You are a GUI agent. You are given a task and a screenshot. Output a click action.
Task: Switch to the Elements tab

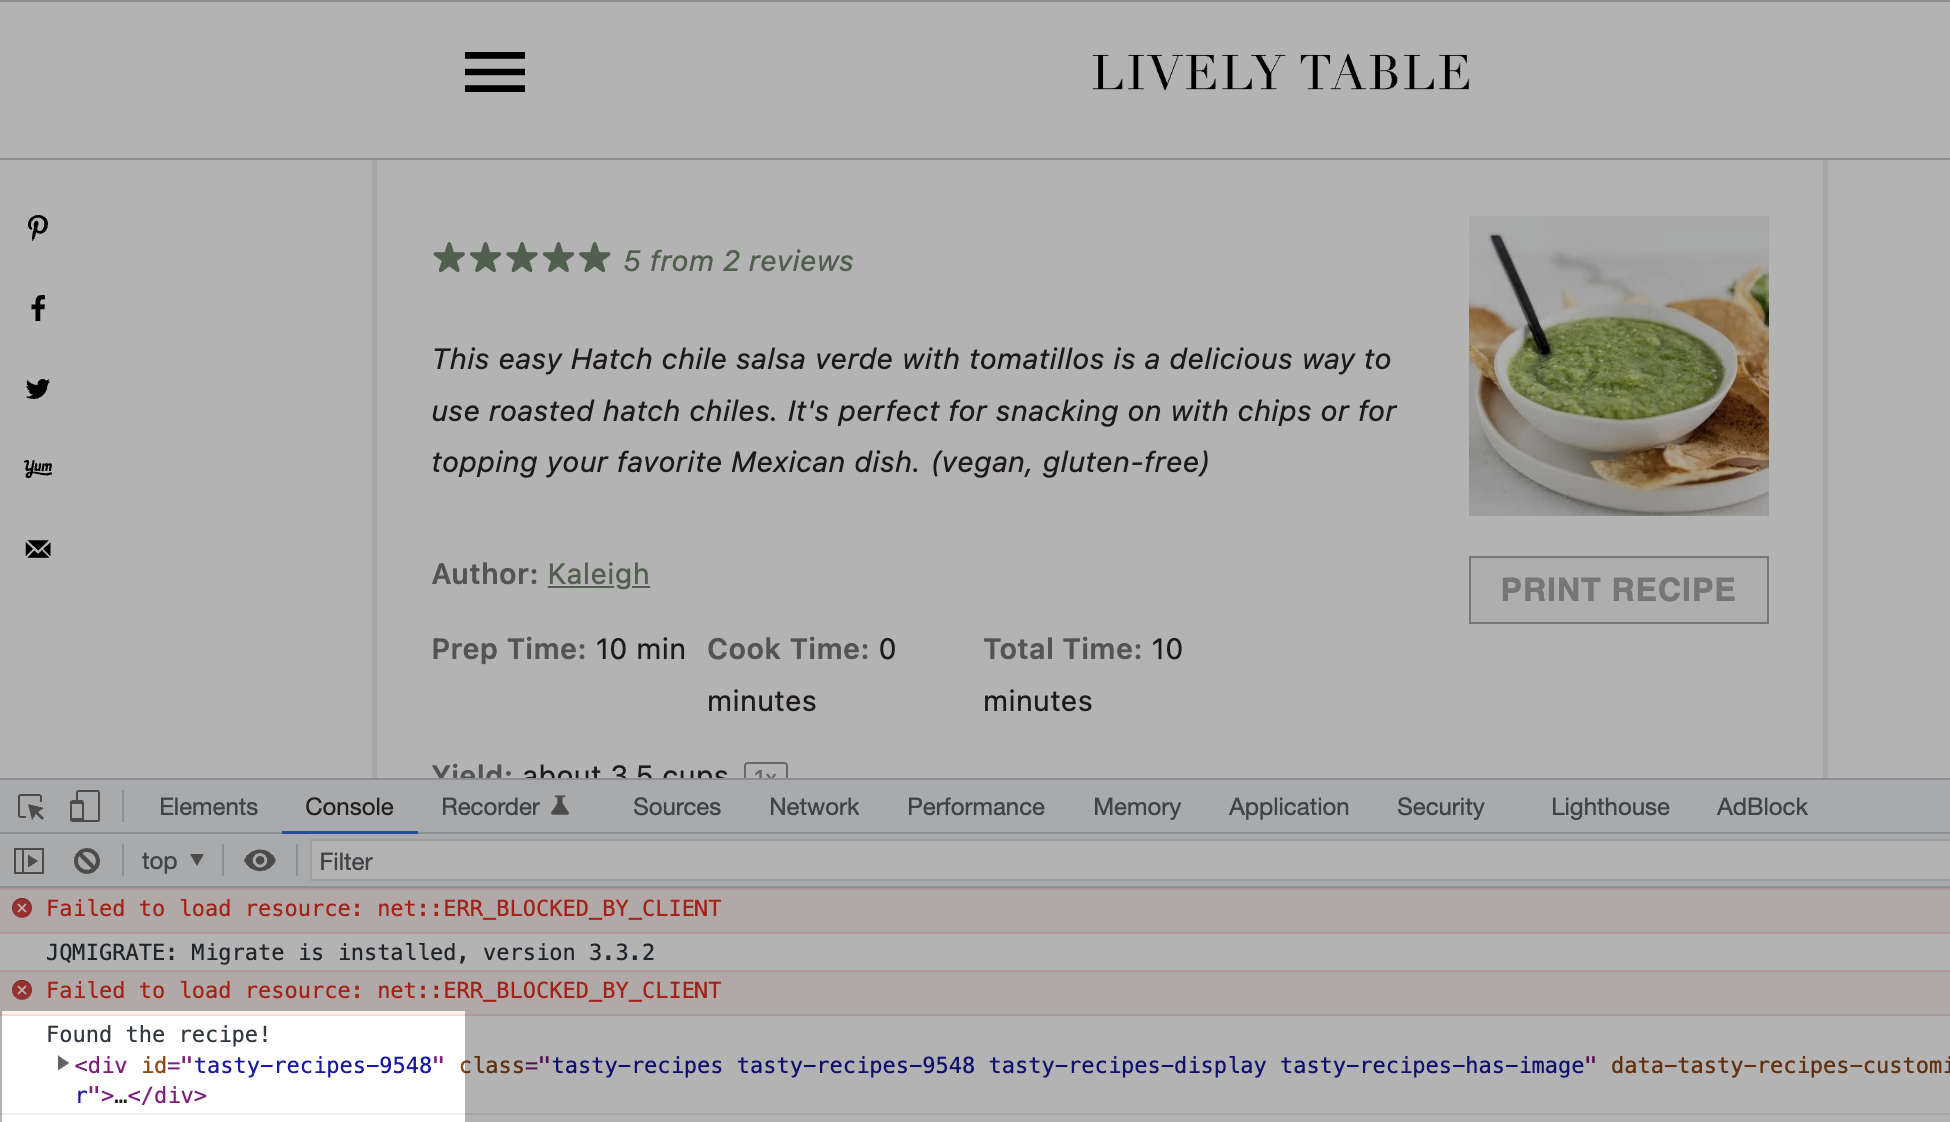(208, 807)
